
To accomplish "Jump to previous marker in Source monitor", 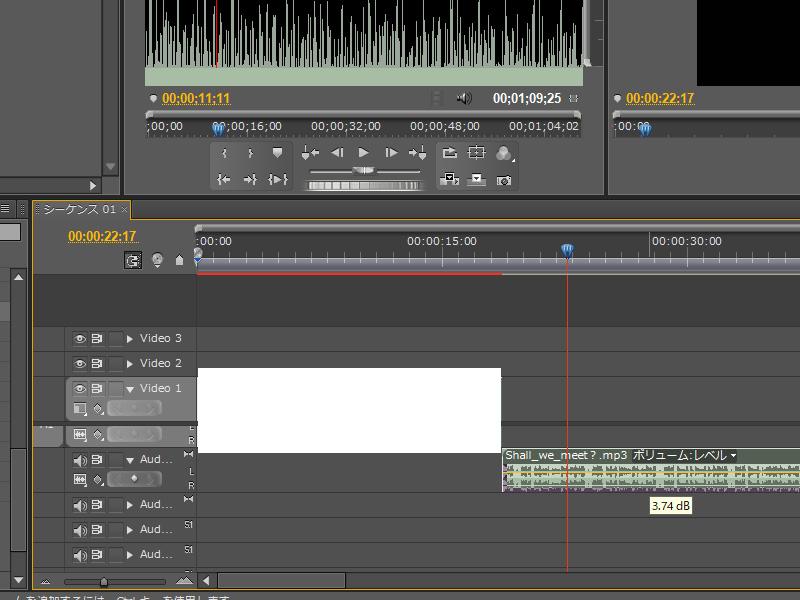I will 310,153.
